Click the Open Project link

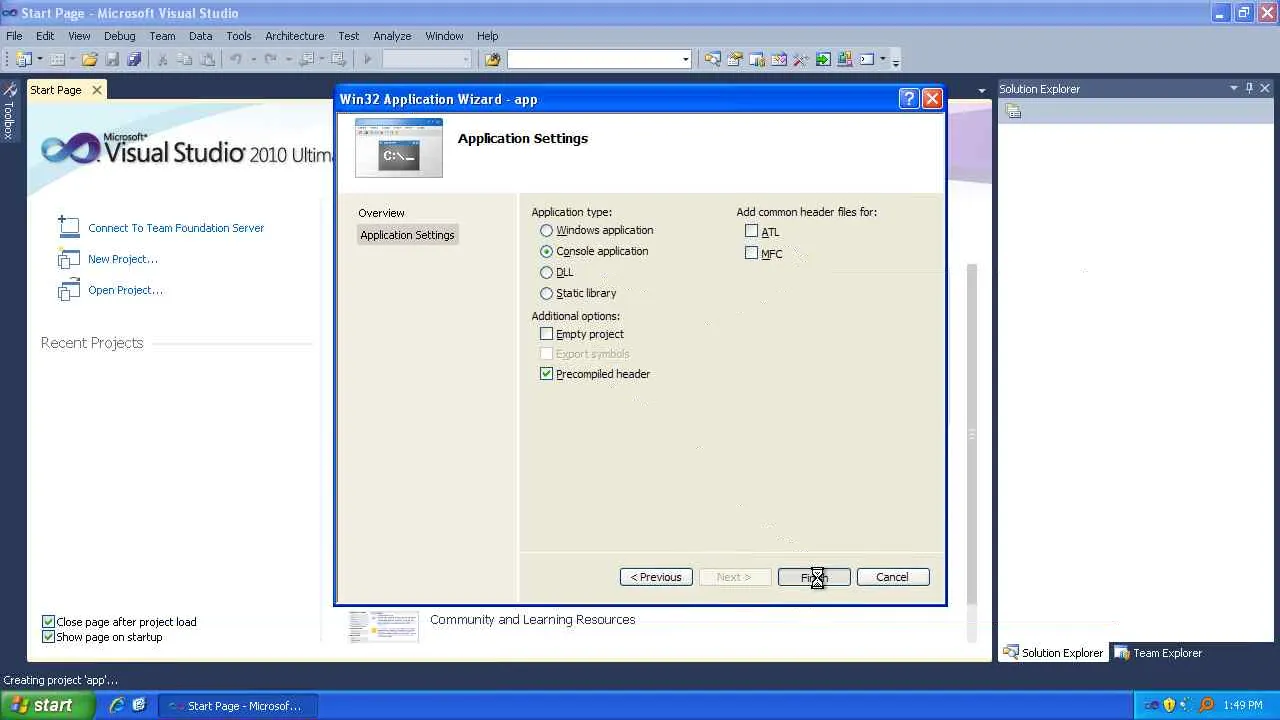click(125, 290)
